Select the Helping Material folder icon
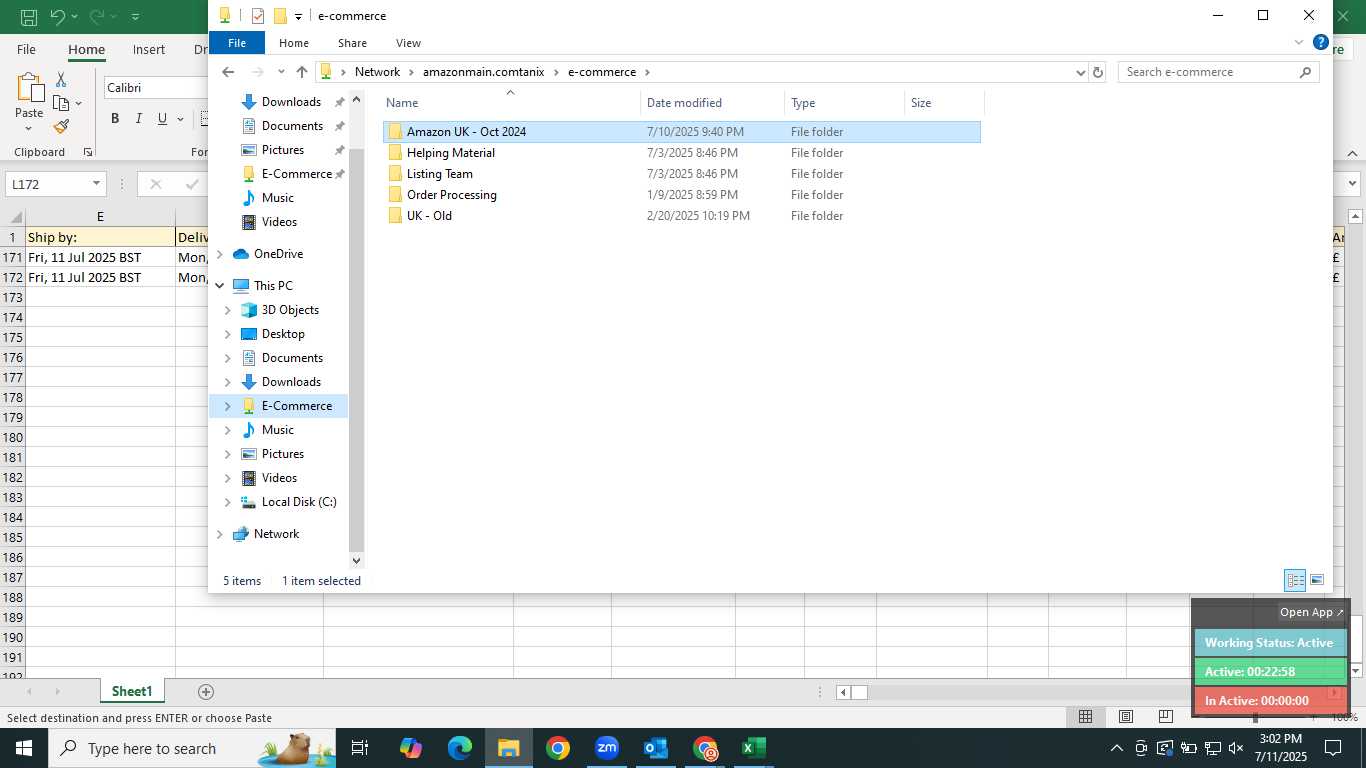 point(395,153)
